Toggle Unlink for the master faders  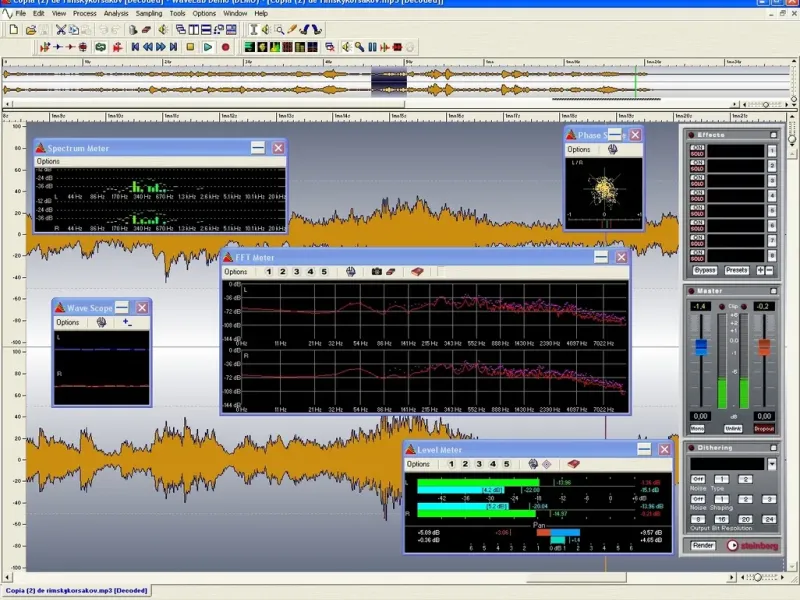(x=732, y=428)
